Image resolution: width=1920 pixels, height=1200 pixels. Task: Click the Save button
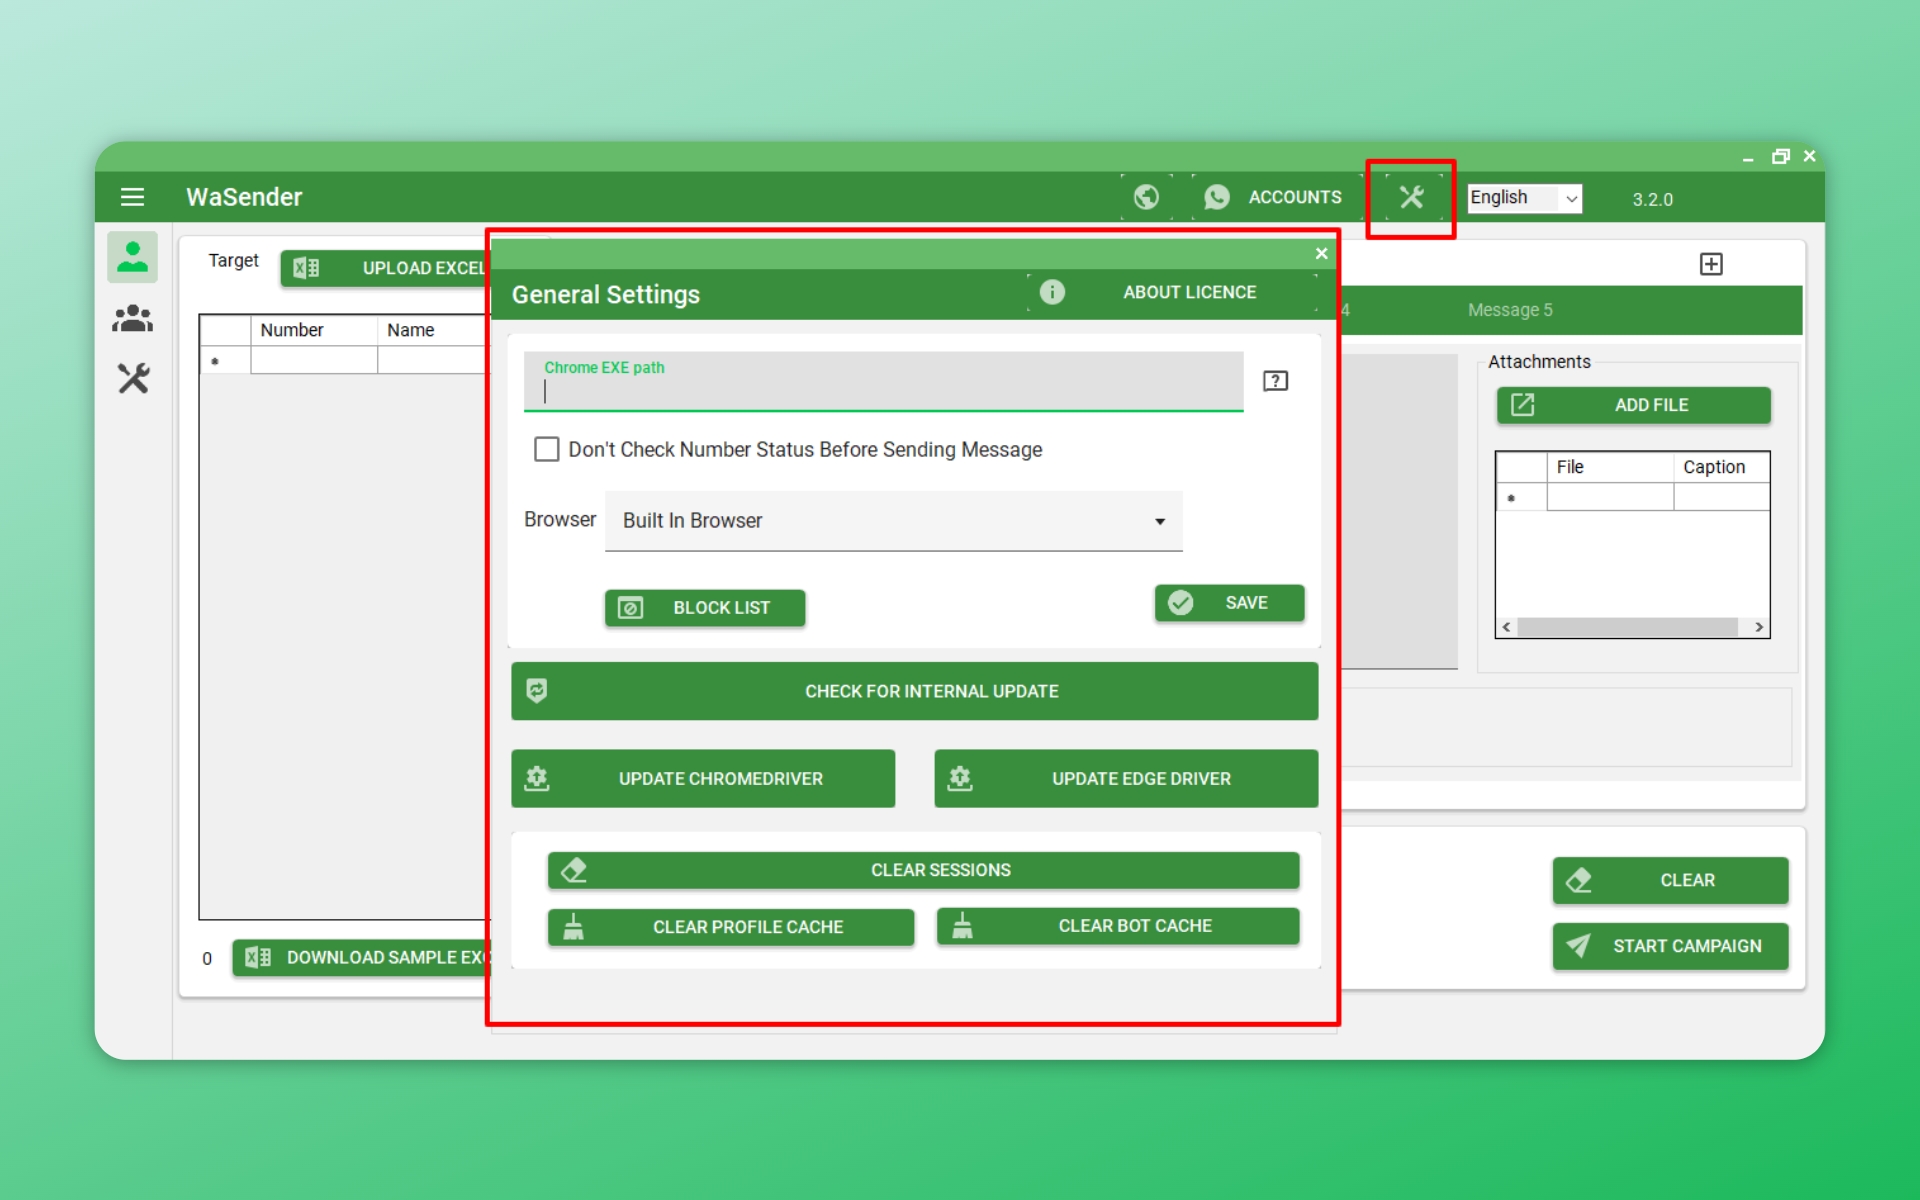[x=1229, y=603]
